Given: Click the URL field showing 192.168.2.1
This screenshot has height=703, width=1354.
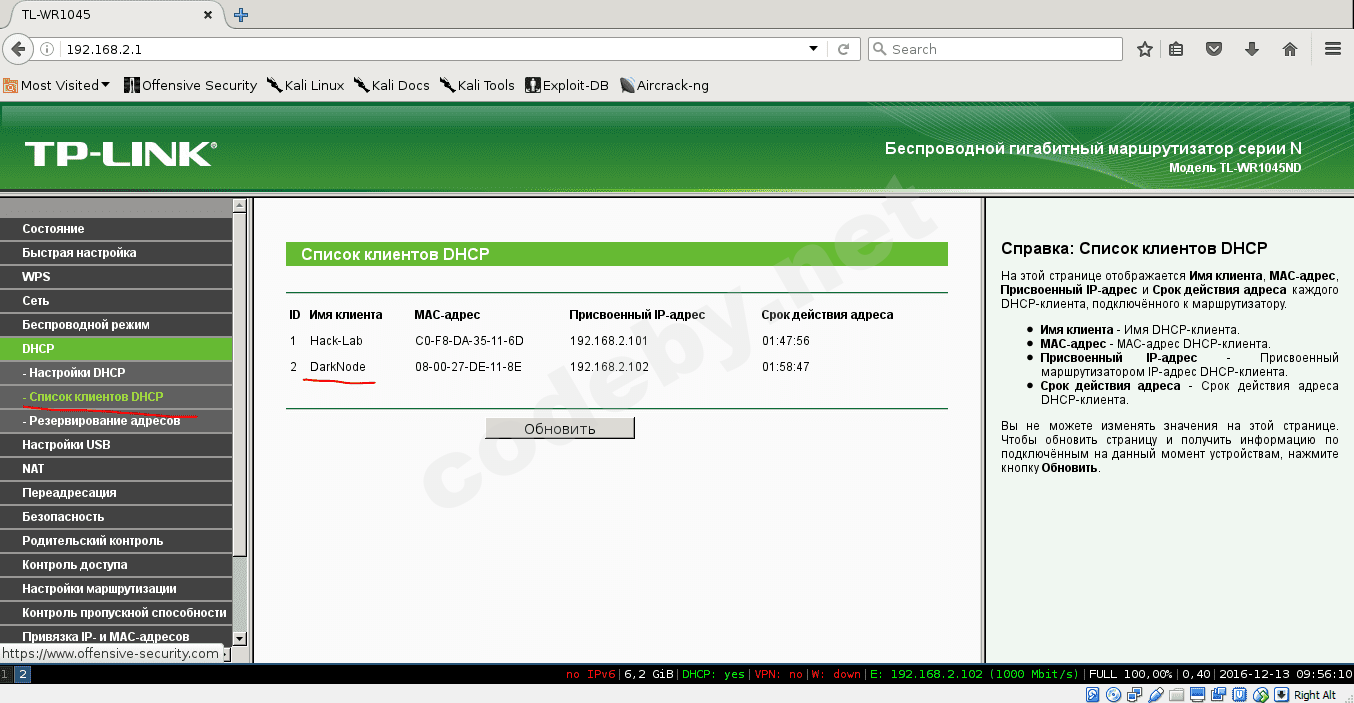Looking at the screenshot, I should pos(430,49).
